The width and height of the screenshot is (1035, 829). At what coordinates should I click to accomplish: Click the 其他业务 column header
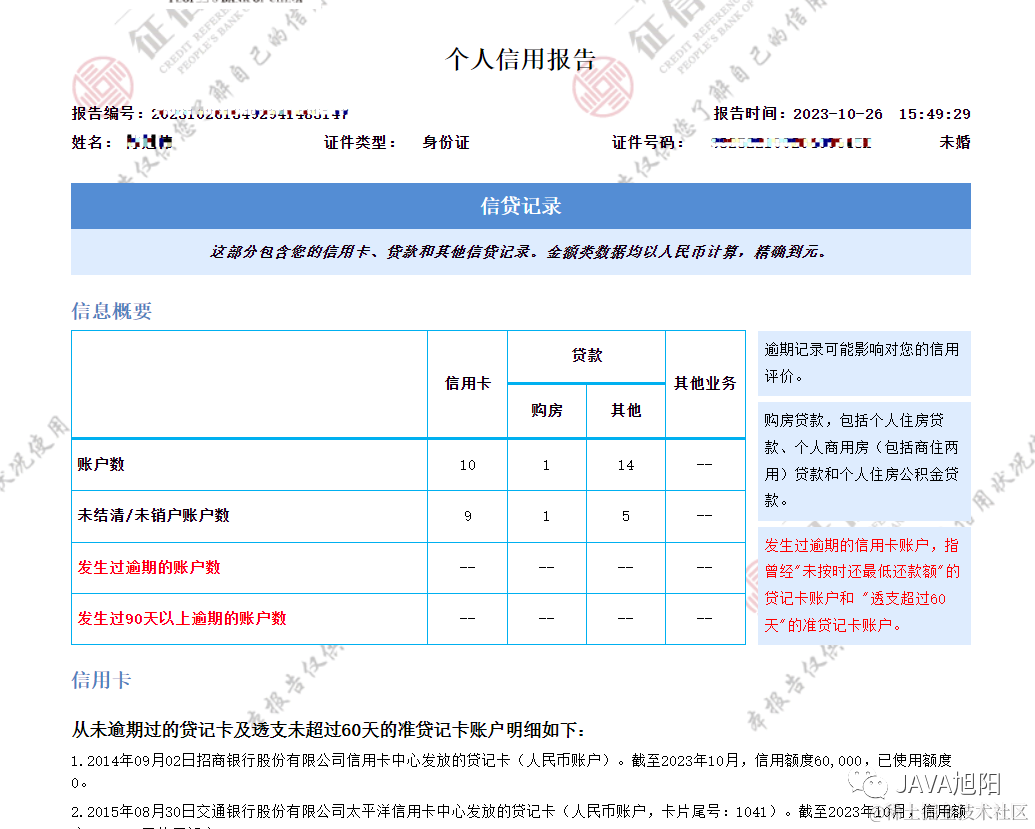pyautogui.click(x=705, y=384)
